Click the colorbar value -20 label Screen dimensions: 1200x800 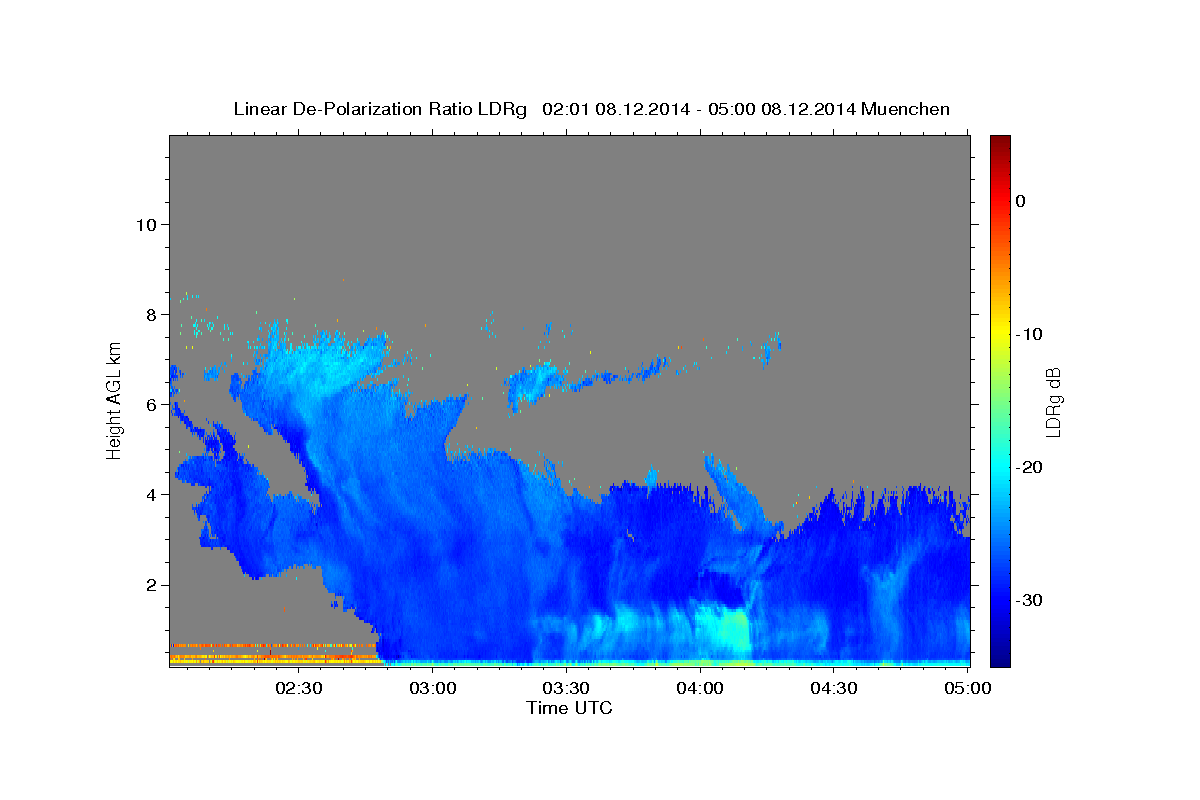point(1029,467)
